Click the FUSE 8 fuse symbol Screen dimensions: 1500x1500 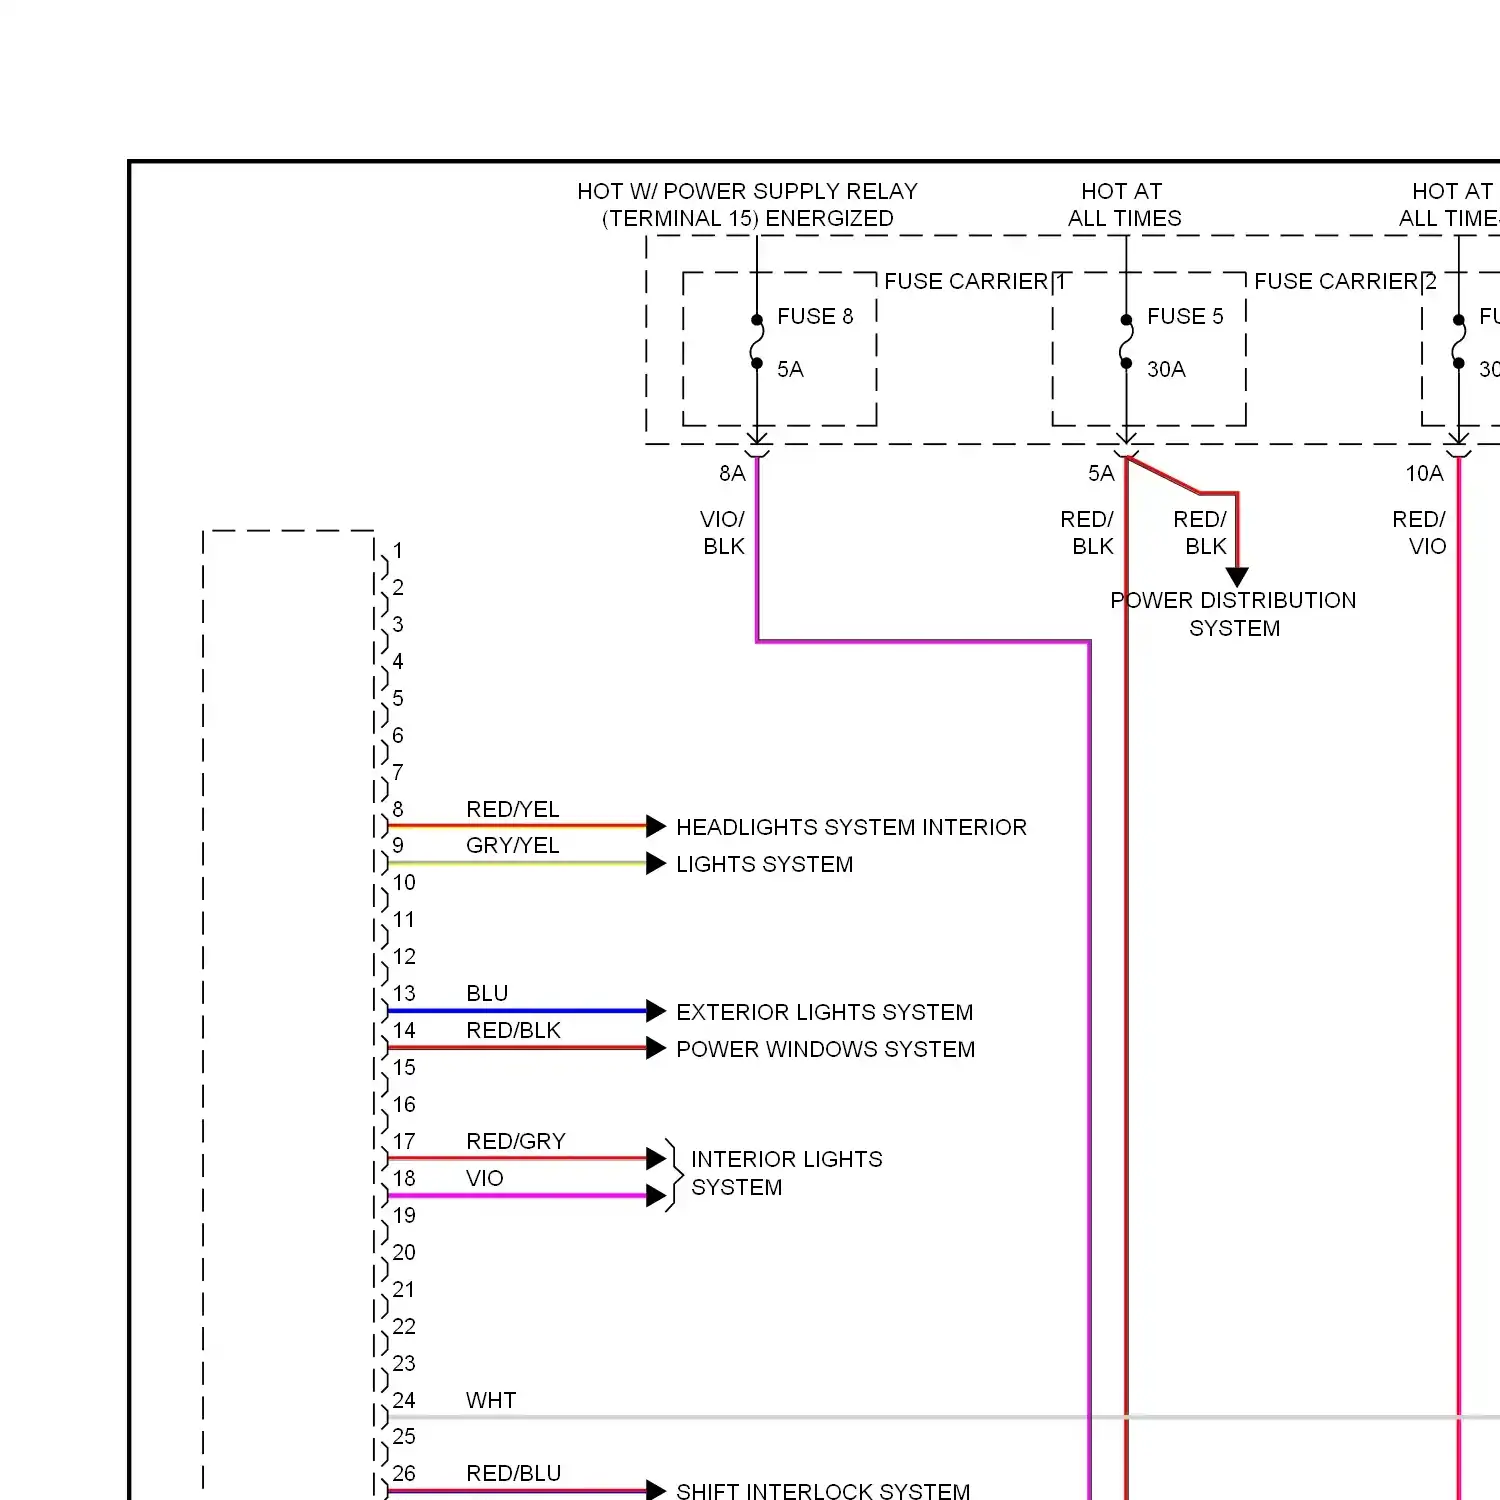(x=757, y=341)
